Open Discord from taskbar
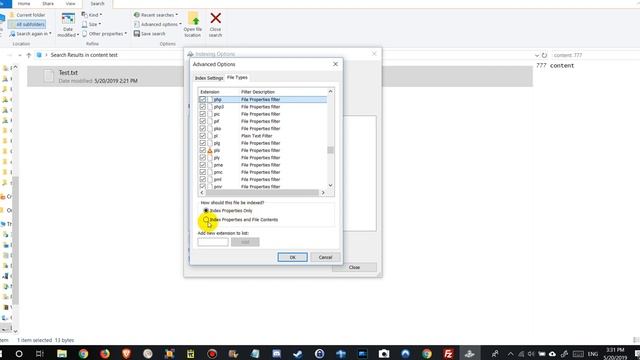Screen dimensions: 640x360 tap(276, 353)
